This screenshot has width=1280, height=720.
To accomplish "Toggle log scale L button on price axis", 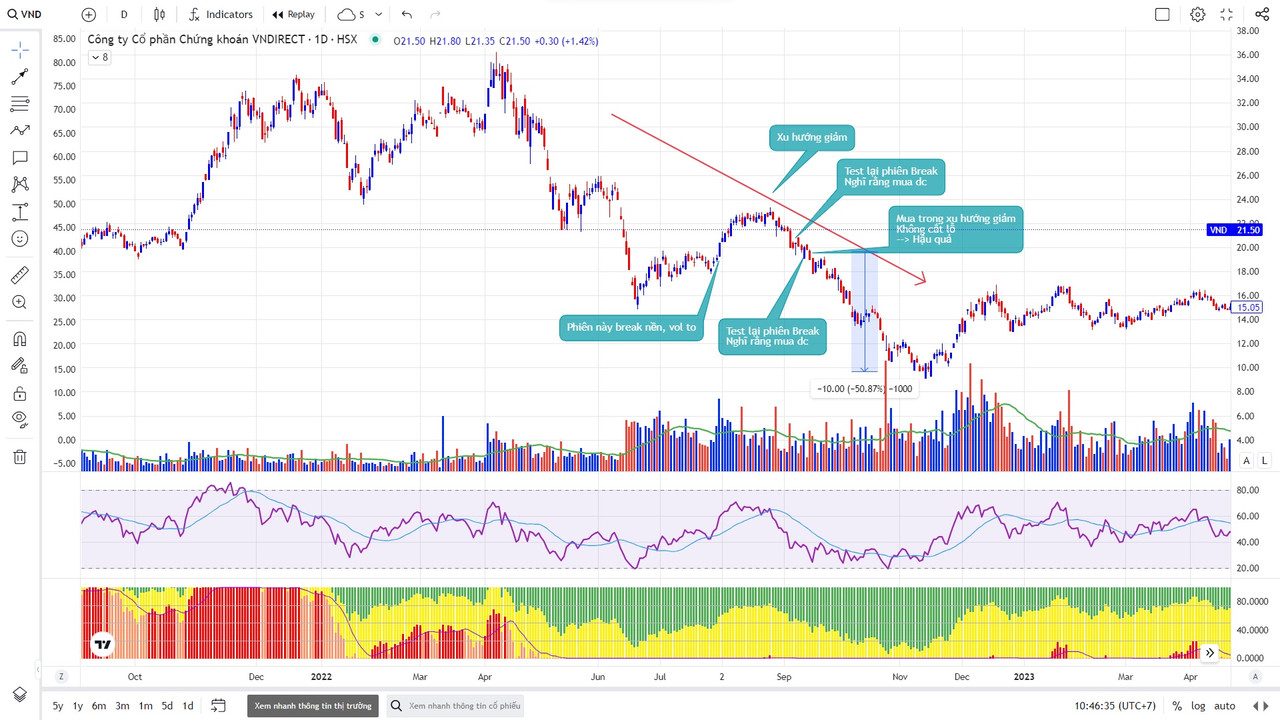I will tap(1264, 460).
